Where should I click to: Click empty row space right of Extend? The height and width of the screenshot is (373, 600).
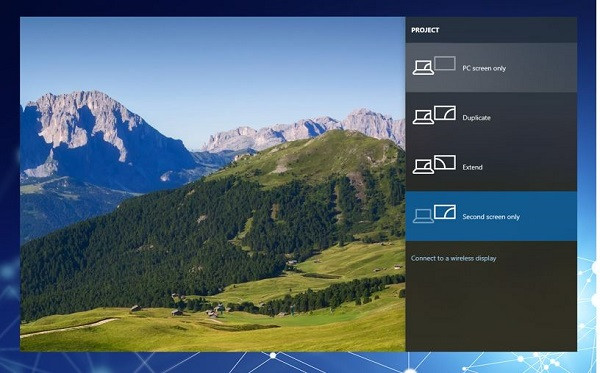[532, 167]
